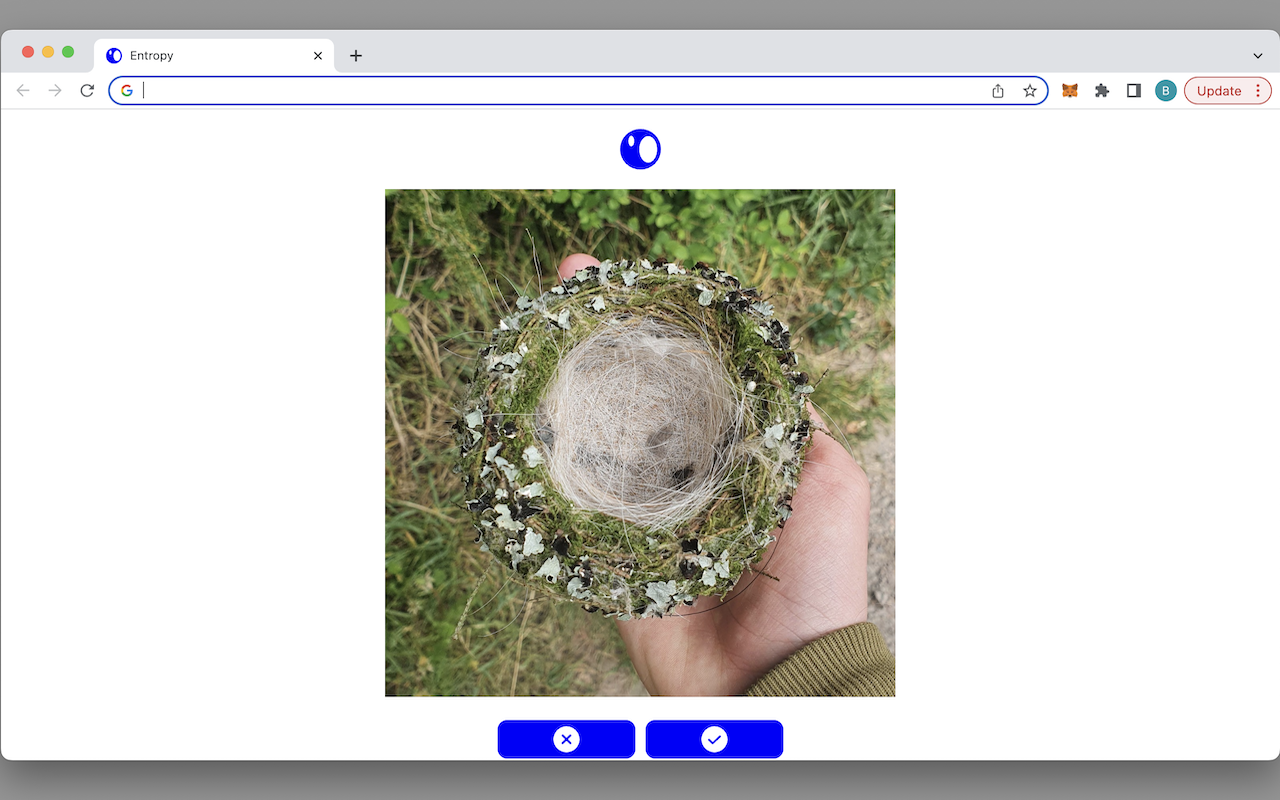
Task: Expand the tab search chevron
Action: point(1257,56)
